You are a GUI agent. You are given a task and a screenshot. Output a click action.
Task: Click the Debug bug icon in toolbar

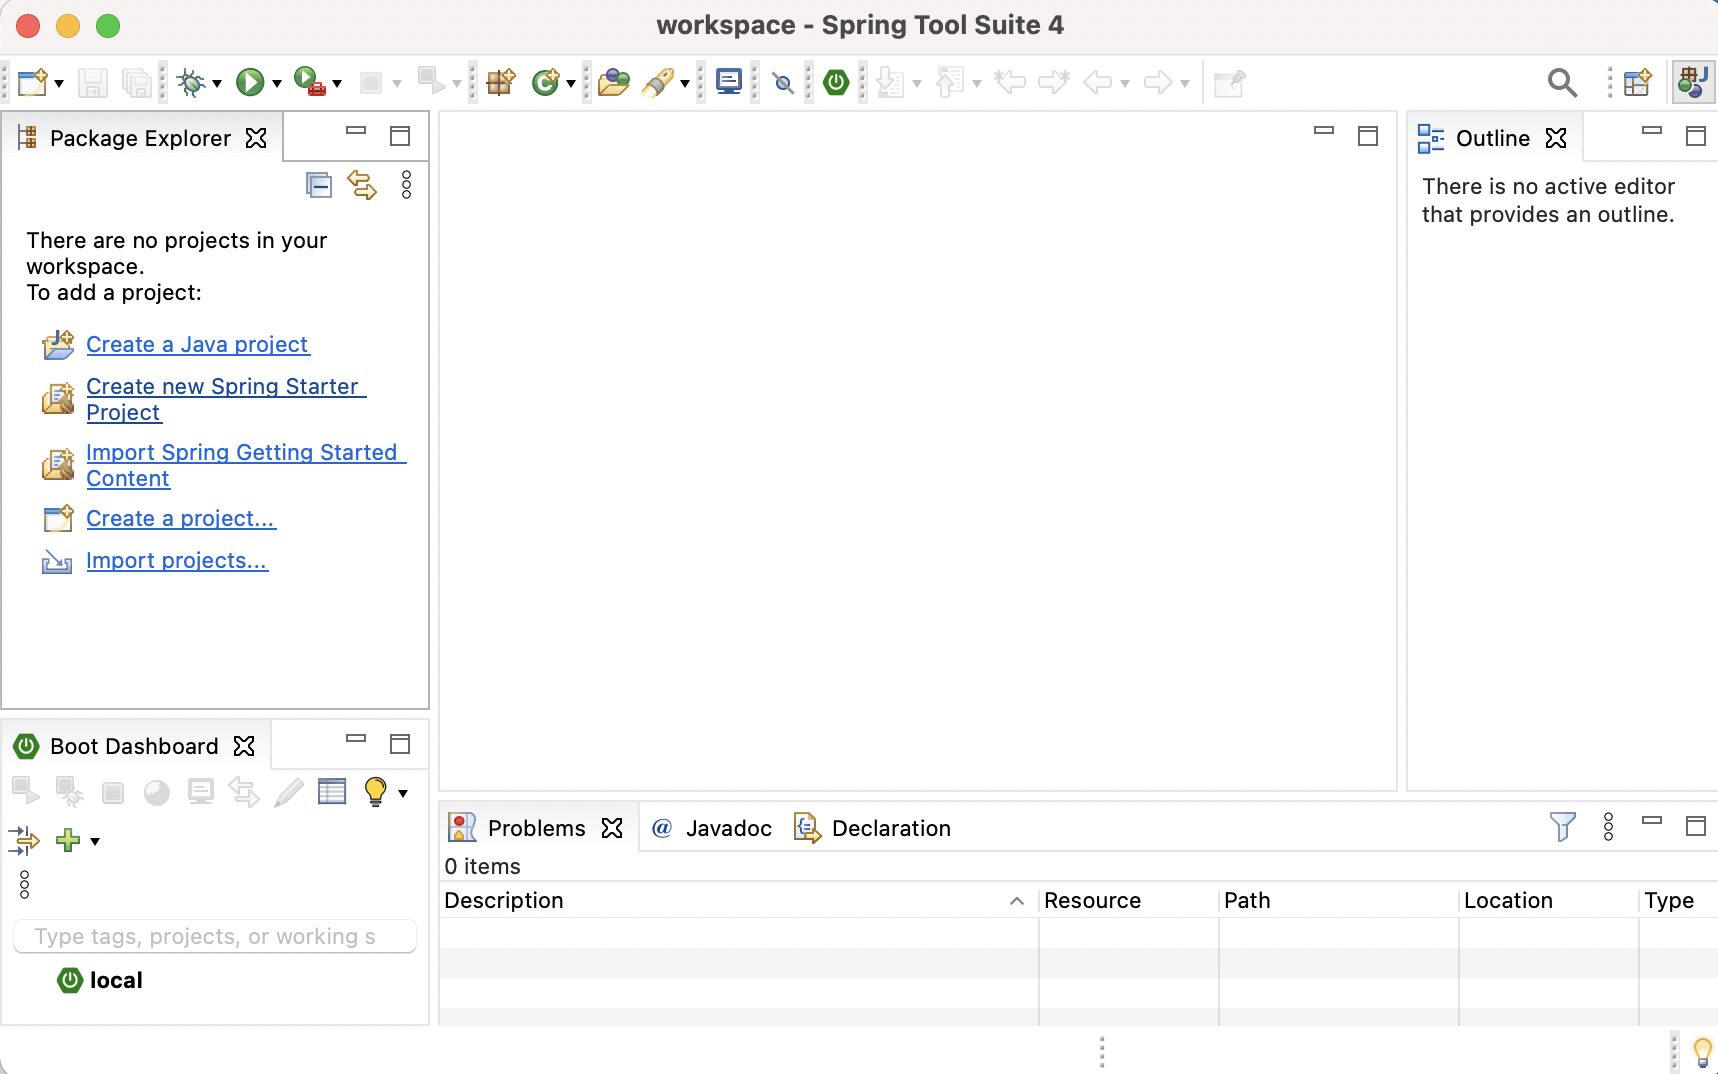point(190,83)
